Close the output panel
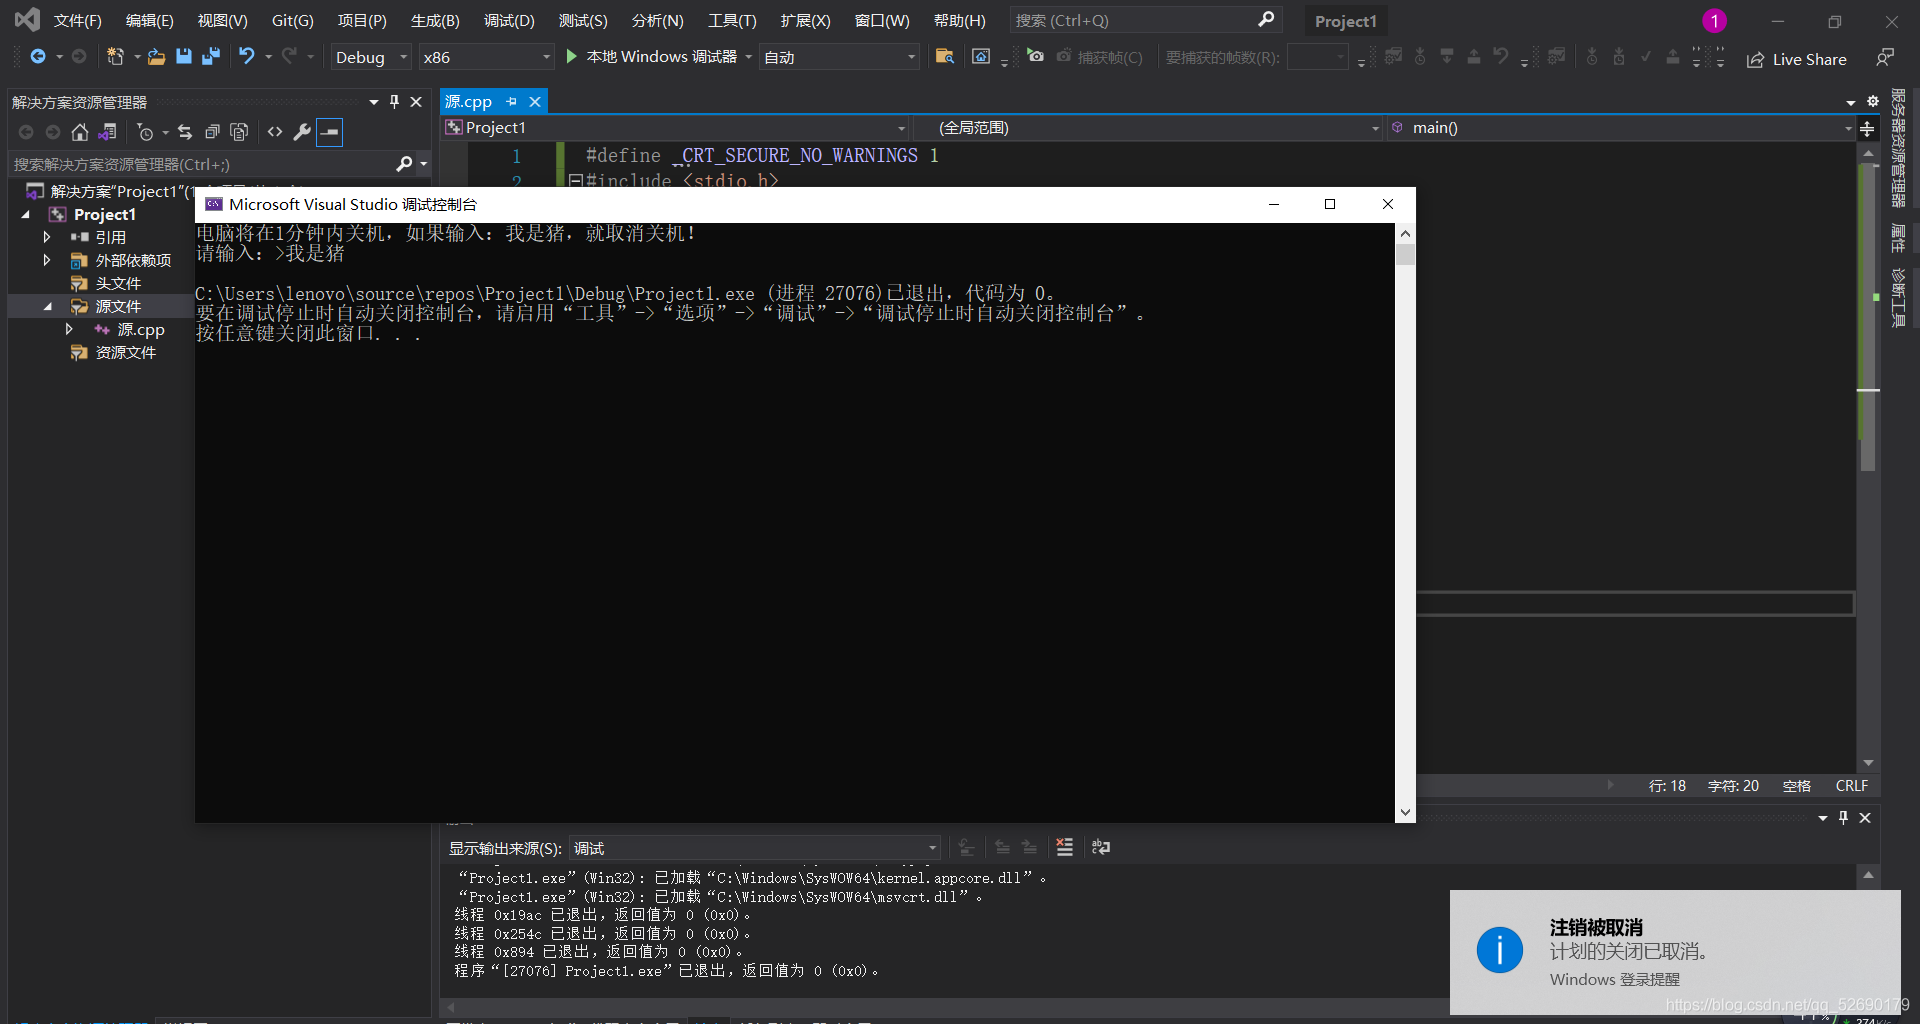The height and width of the screenshot is (1024, 1920). coord(1865,818)
